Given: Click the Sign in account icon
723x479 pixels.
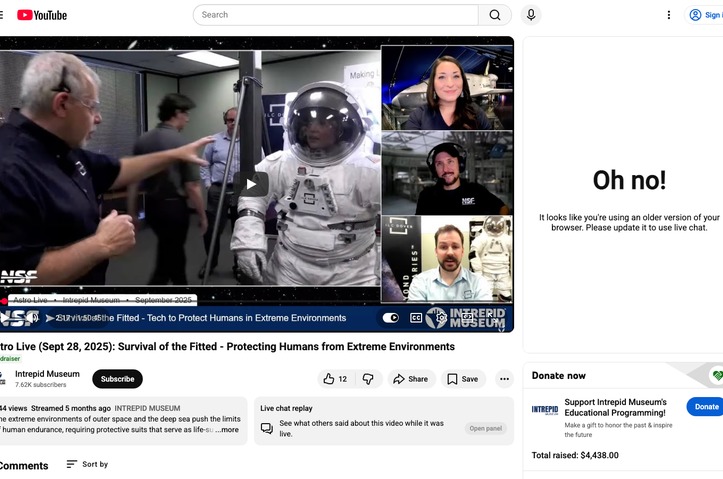Looking at the screenshot, I should pyautogui.click(x=695, y=15).
